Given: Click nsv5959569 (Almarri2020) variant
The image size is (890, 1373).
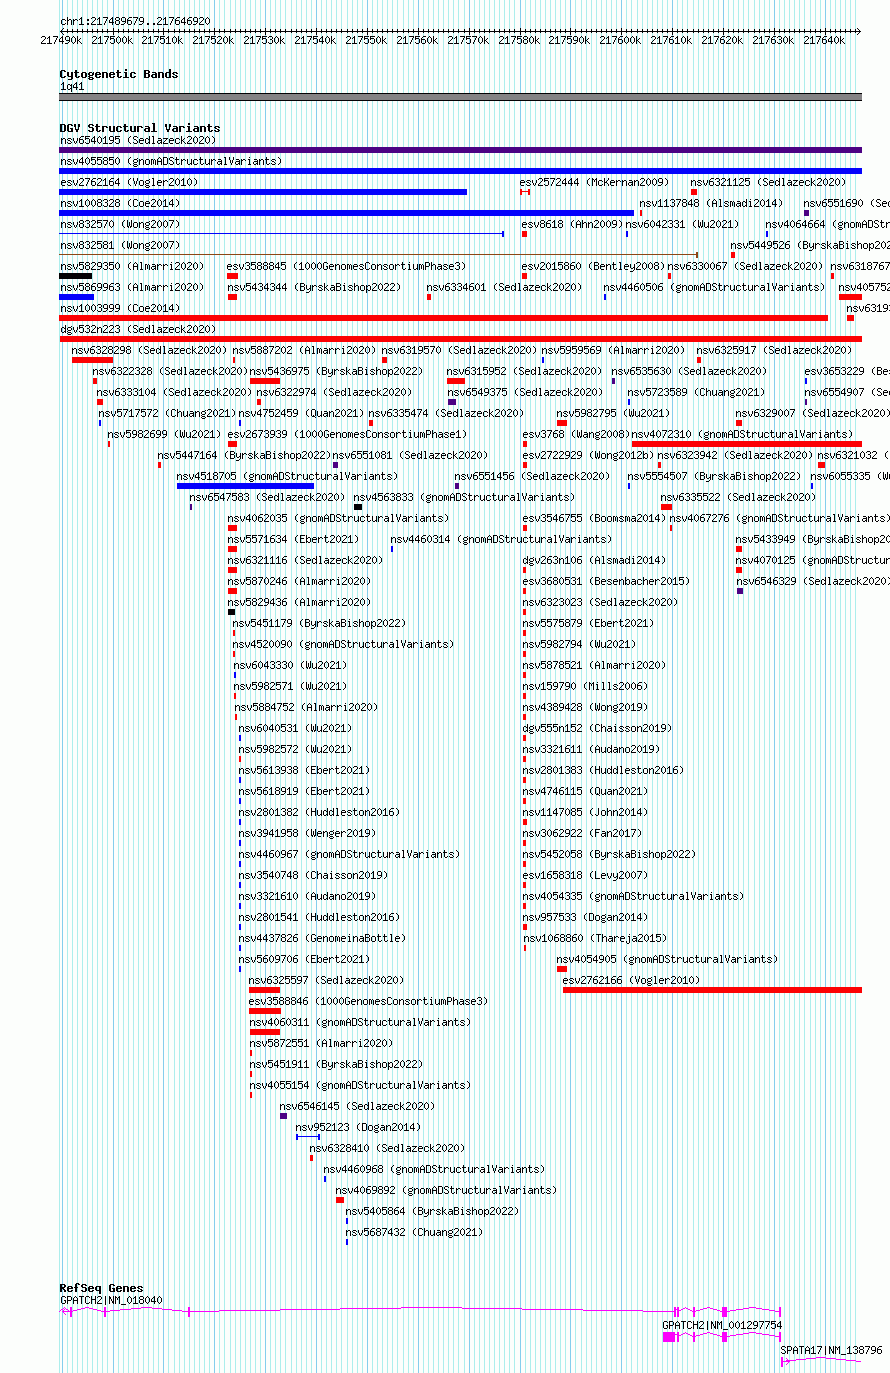Looking at the screenshot, I should point(543,360).
